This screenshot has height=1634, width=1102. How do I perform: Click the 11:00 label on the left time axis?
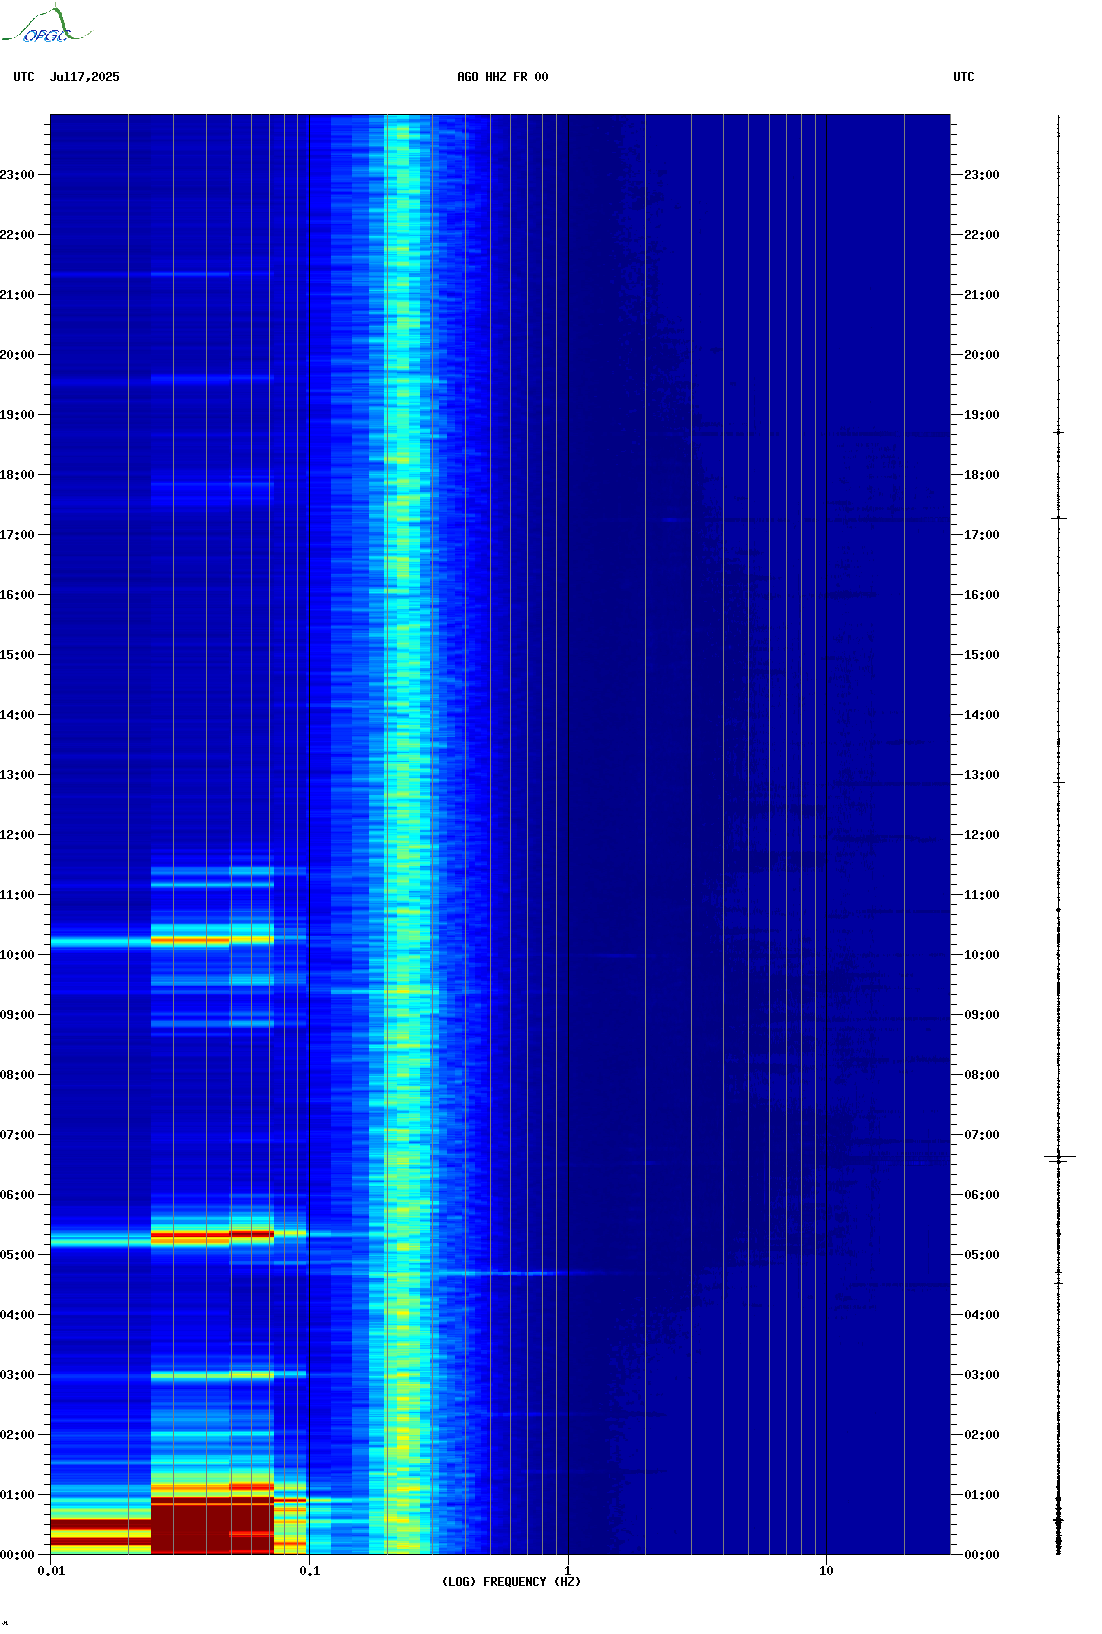tap(17, 895)
